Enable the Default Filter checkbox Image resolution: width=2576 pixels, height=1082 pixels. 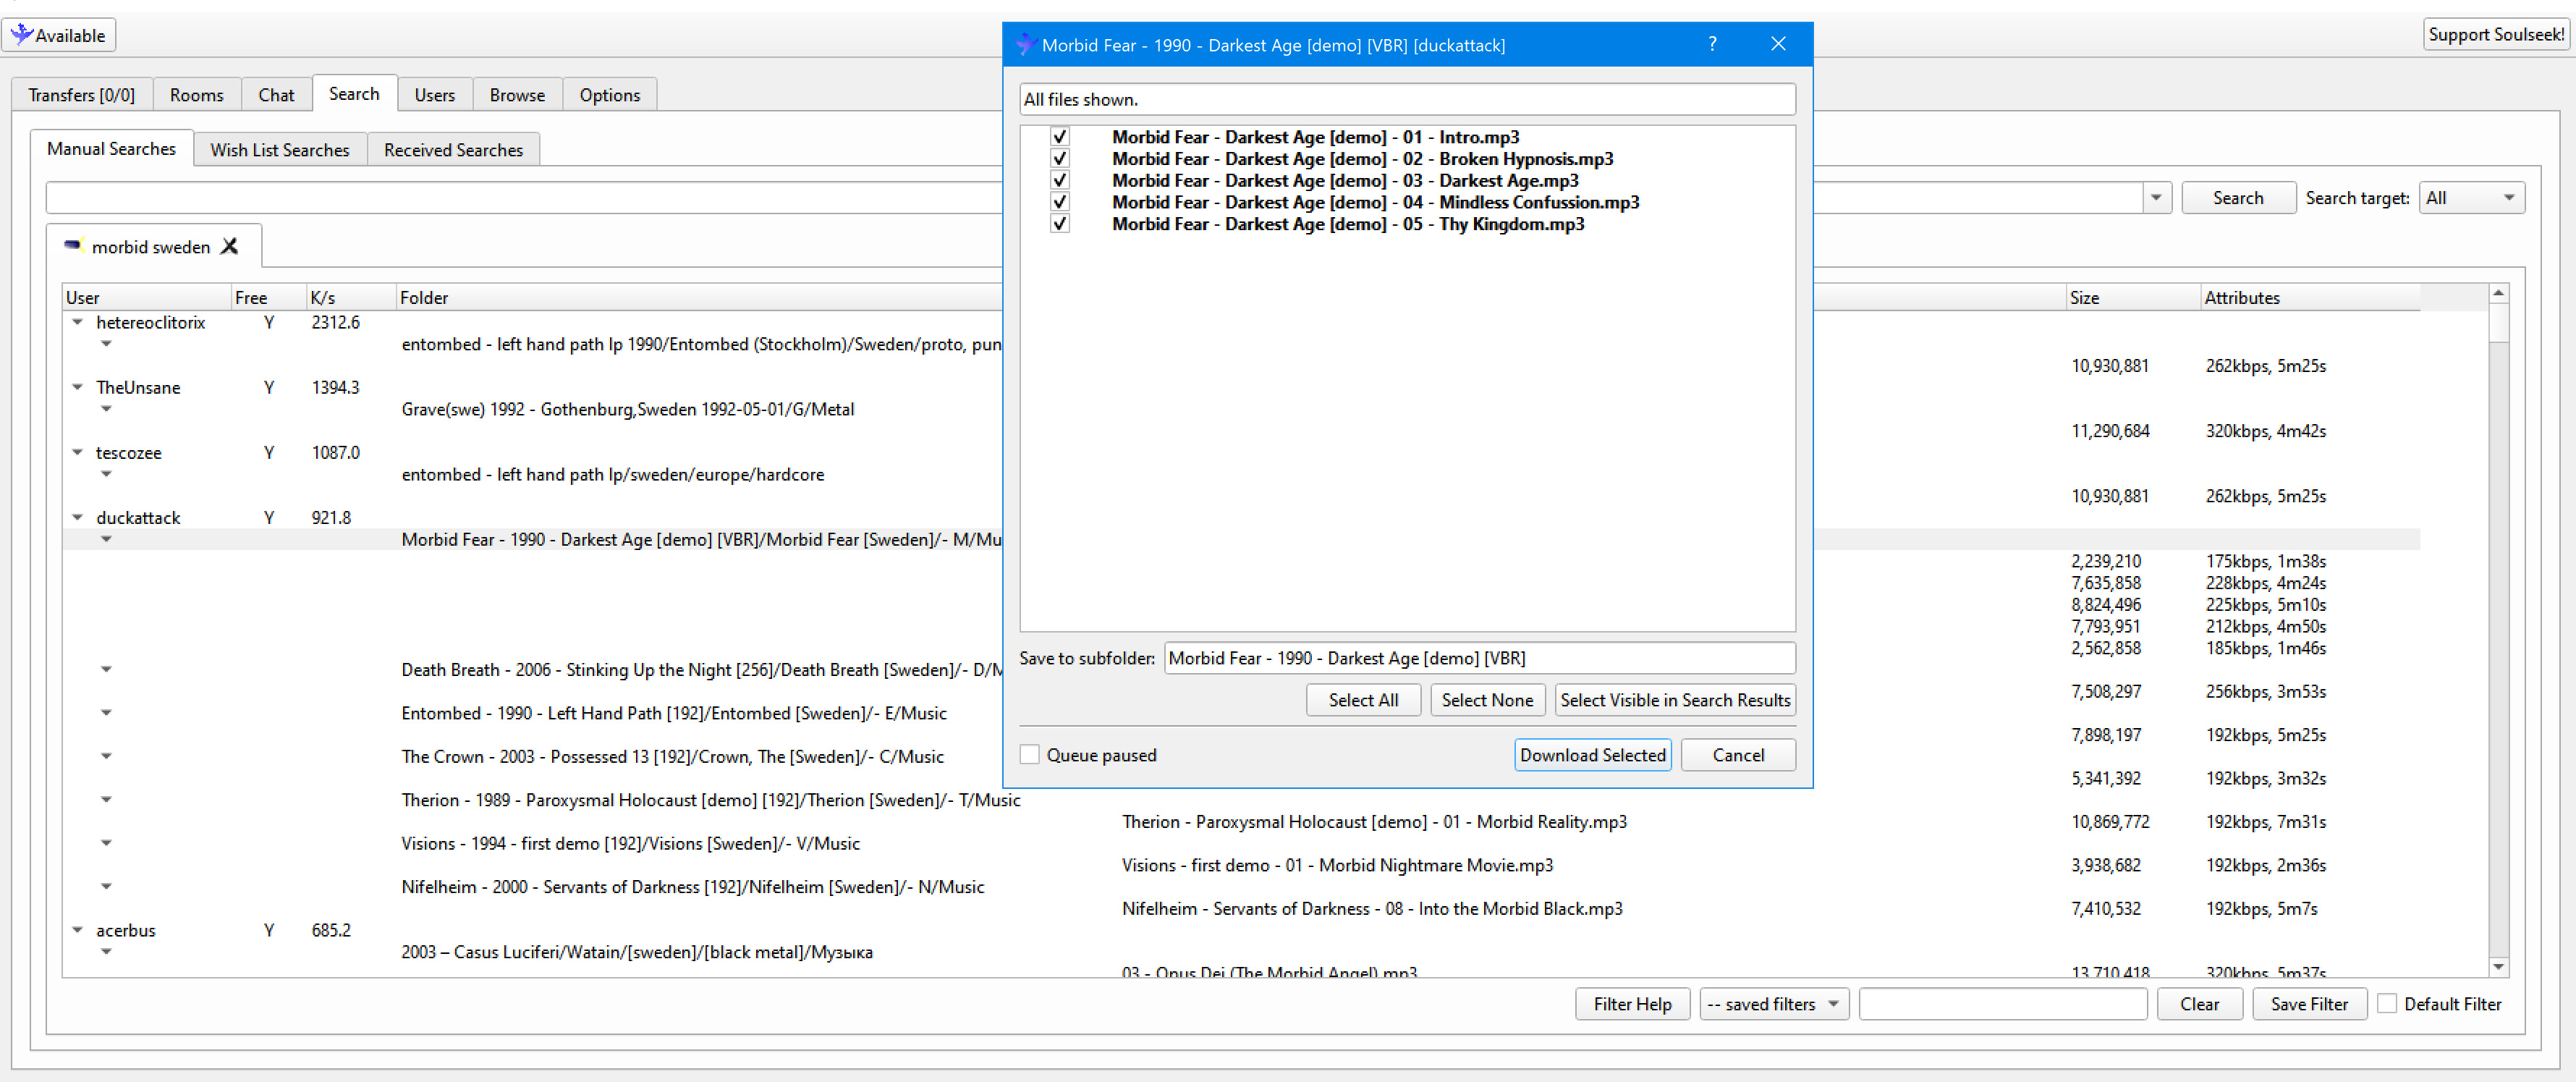tap(2388, 1003)
